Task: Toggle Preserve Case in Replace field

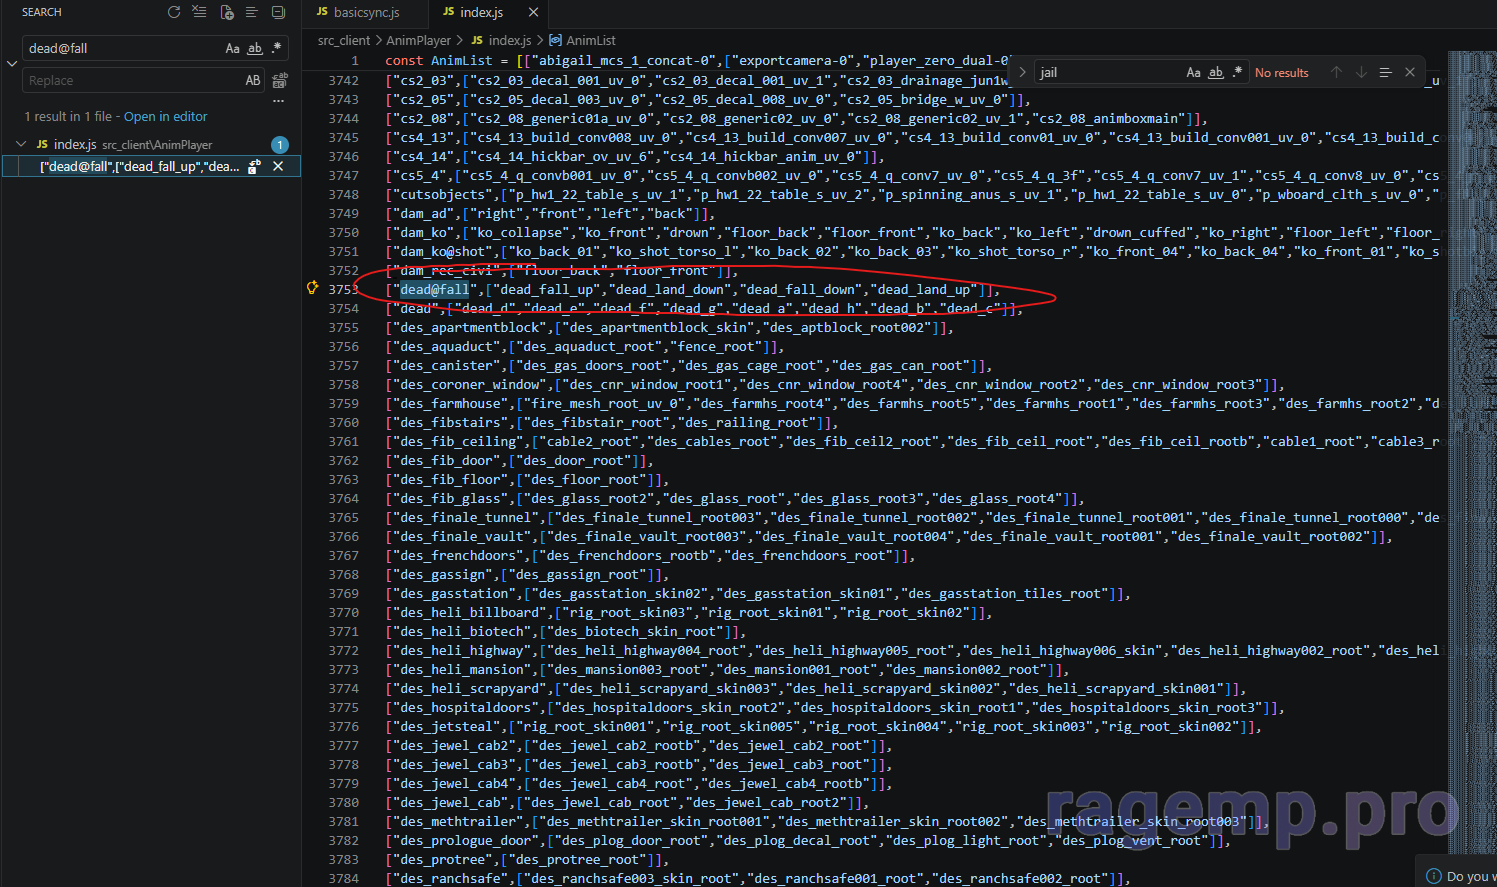Action: pos(253,80)
